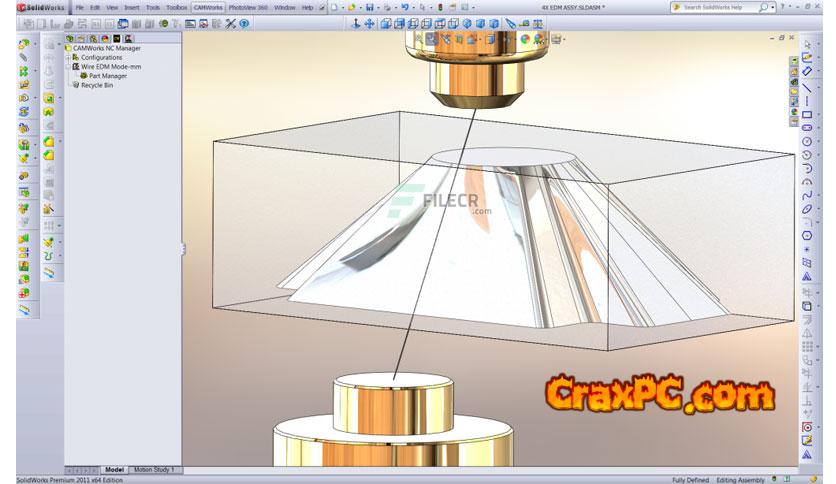
Task: Click the Insert Components assembly icon
Action: coord(24,43)
